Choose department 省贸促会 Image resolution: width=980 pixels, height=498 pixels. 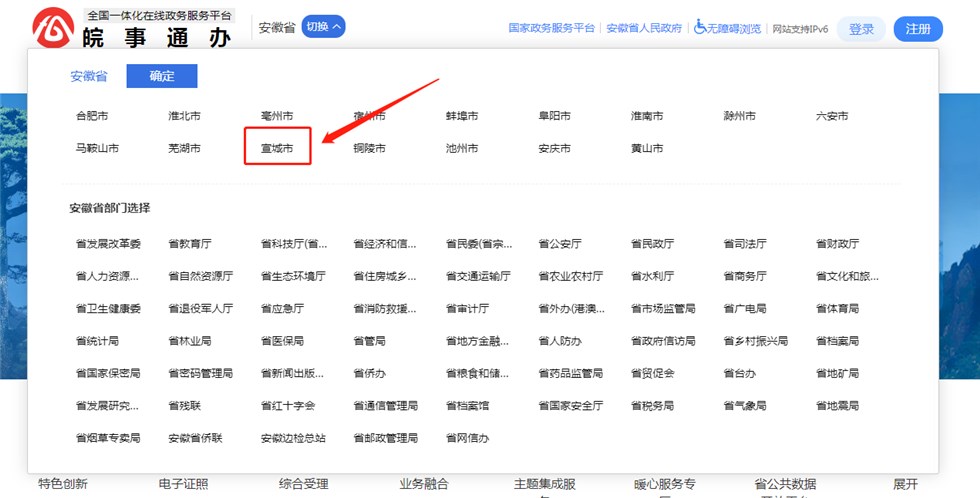(x=652, y=374)
